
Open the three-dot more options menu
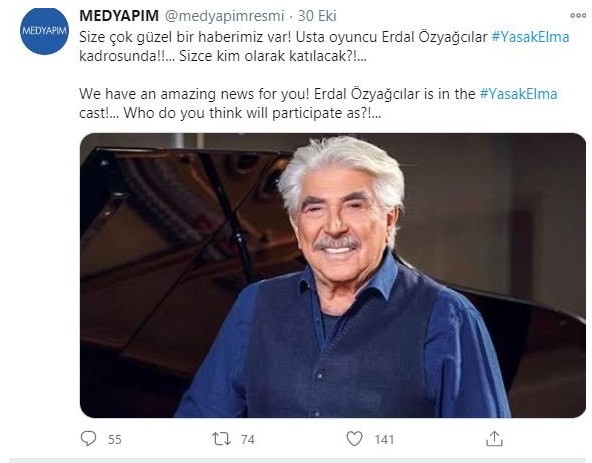coord(578,15)
